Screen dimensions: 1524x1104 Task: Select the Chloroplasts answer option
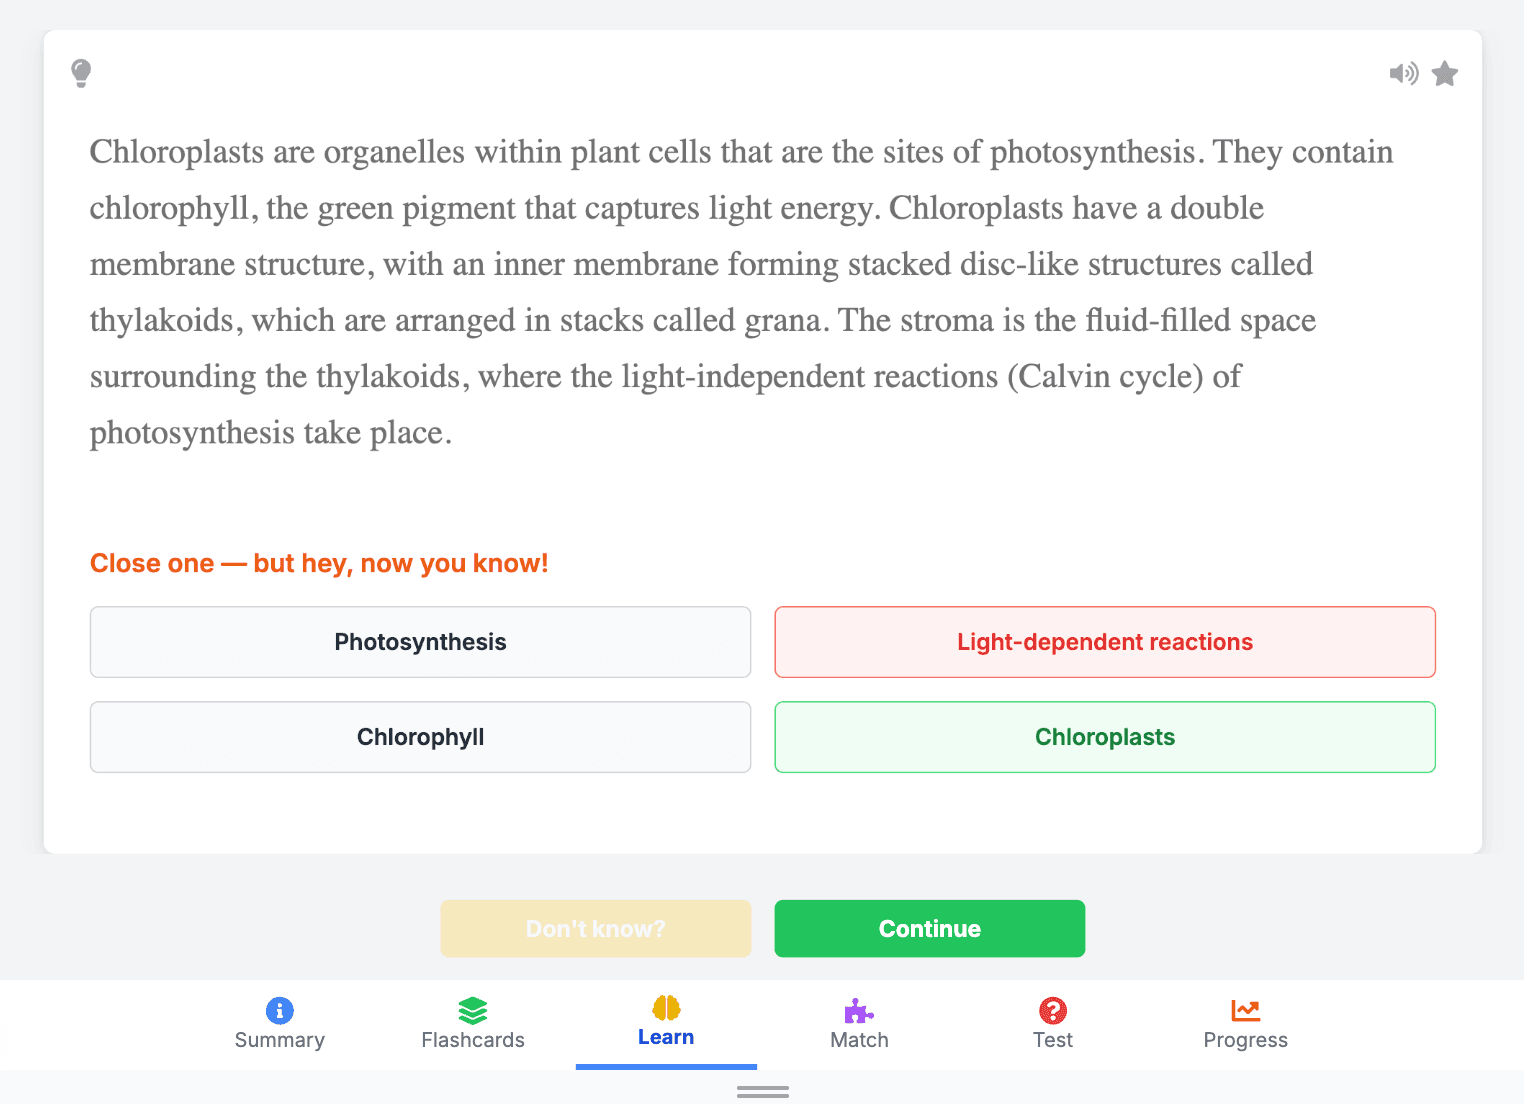1105,737
